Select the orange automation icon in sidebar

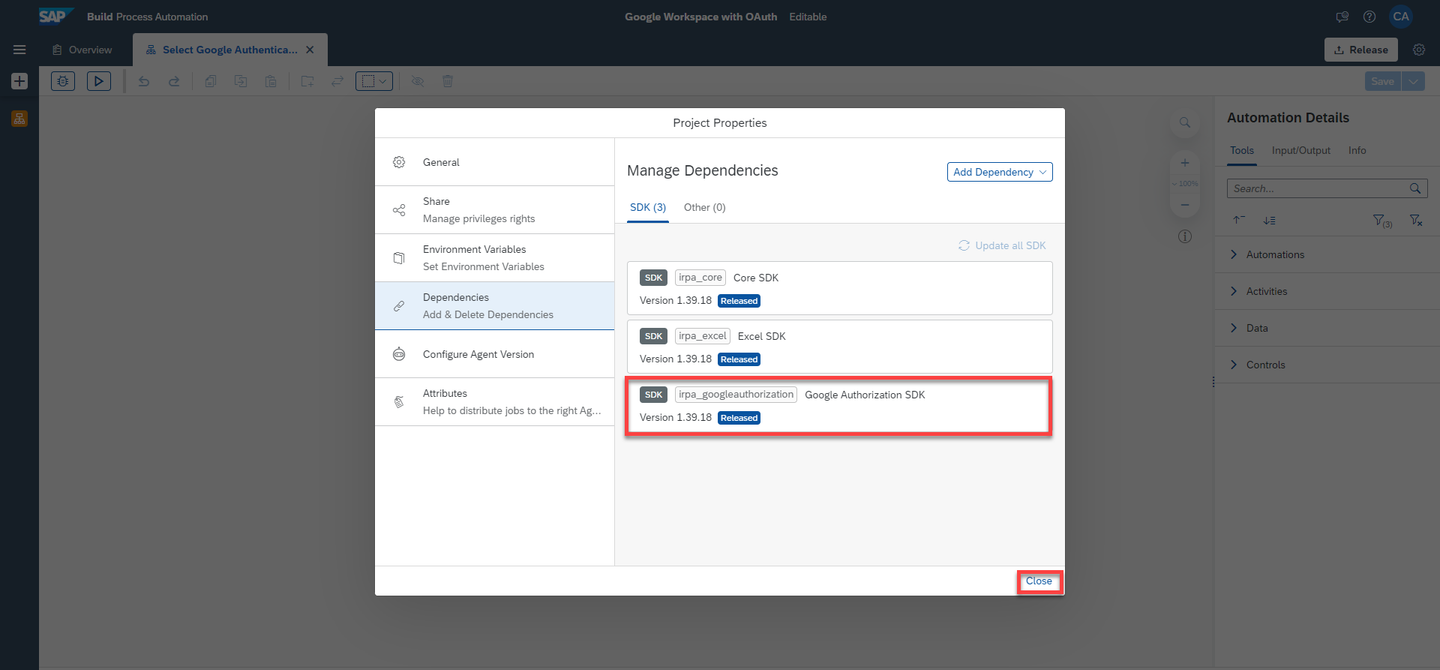point(19,118)
